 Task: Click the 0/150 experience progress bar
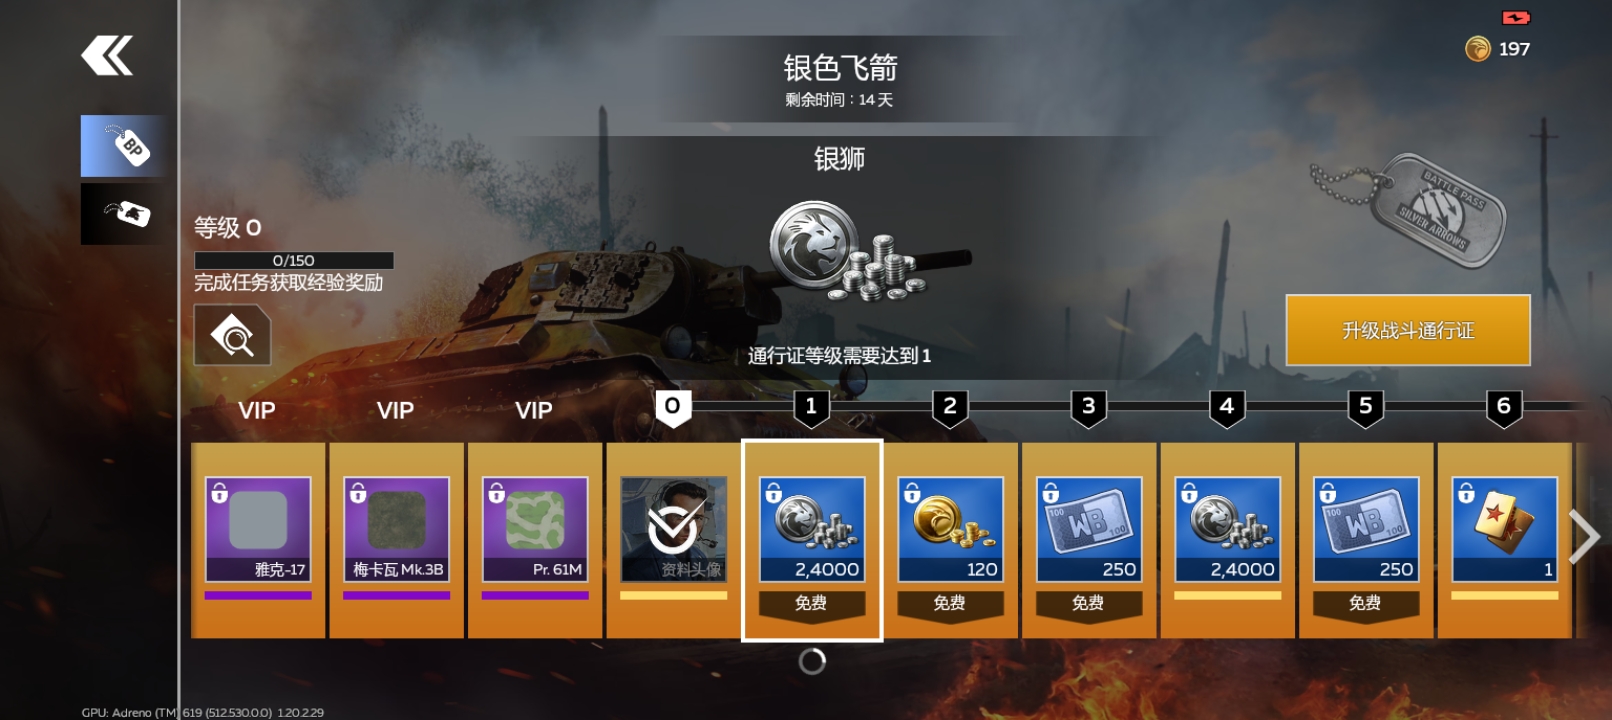coord(294,260)
